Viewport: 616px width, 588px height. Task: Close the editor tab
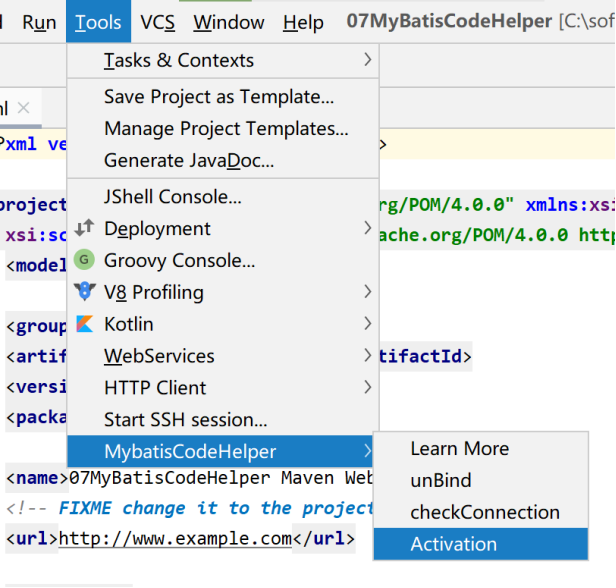24,108
